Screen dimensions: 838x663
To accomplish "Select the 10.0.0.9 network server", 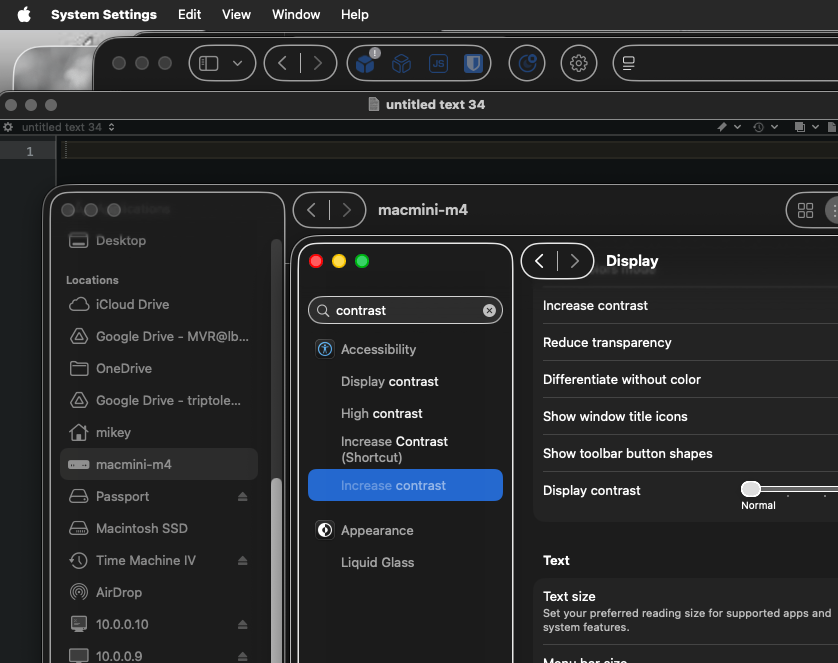I will click(x=159, y=656).
